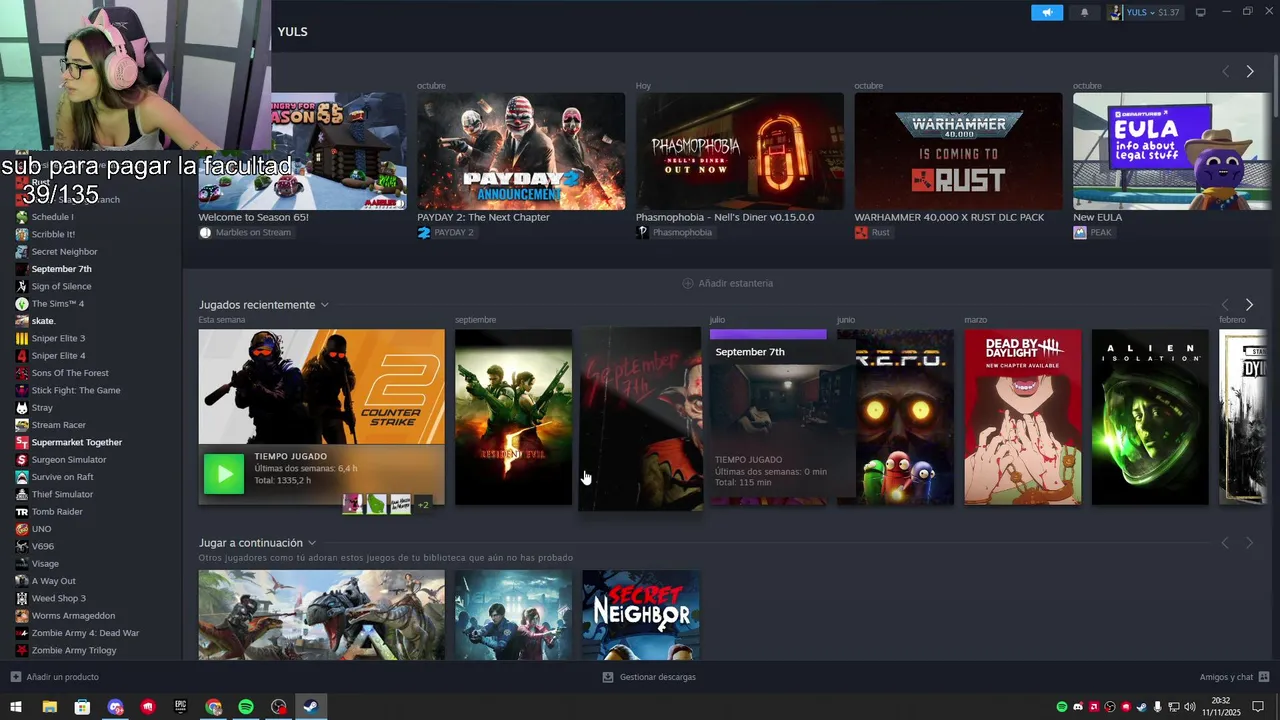The height and width of the screenshot is (720, 1280).
Task: Click next arrow in Jugados recientemente shelf
Action: pos(1249,304)
